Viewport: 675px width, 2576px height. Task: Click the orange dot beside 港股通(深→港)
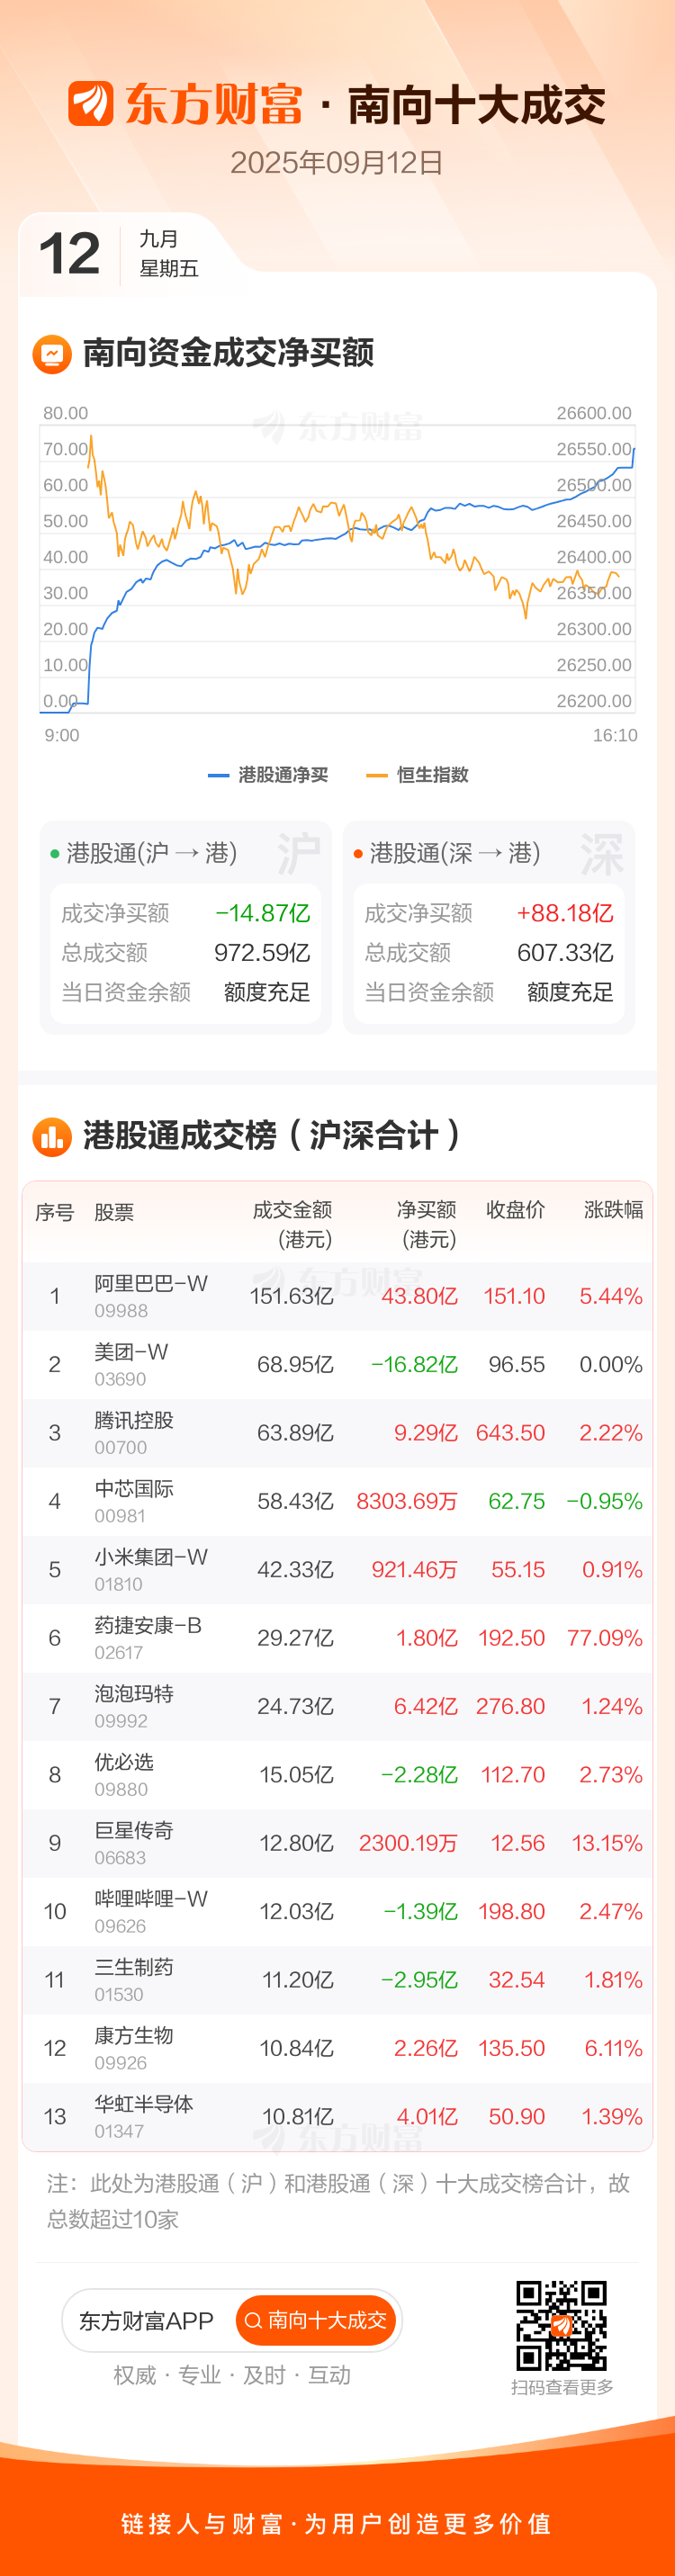pos(358,854)
